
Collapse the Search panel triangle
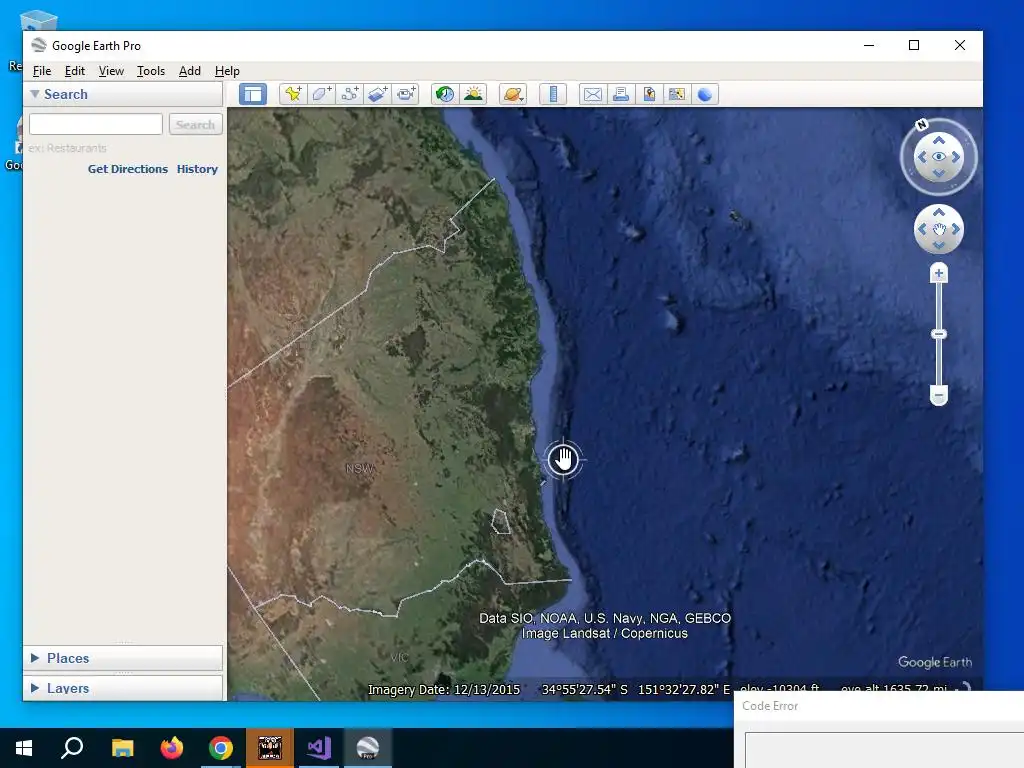tap(35, 94)
